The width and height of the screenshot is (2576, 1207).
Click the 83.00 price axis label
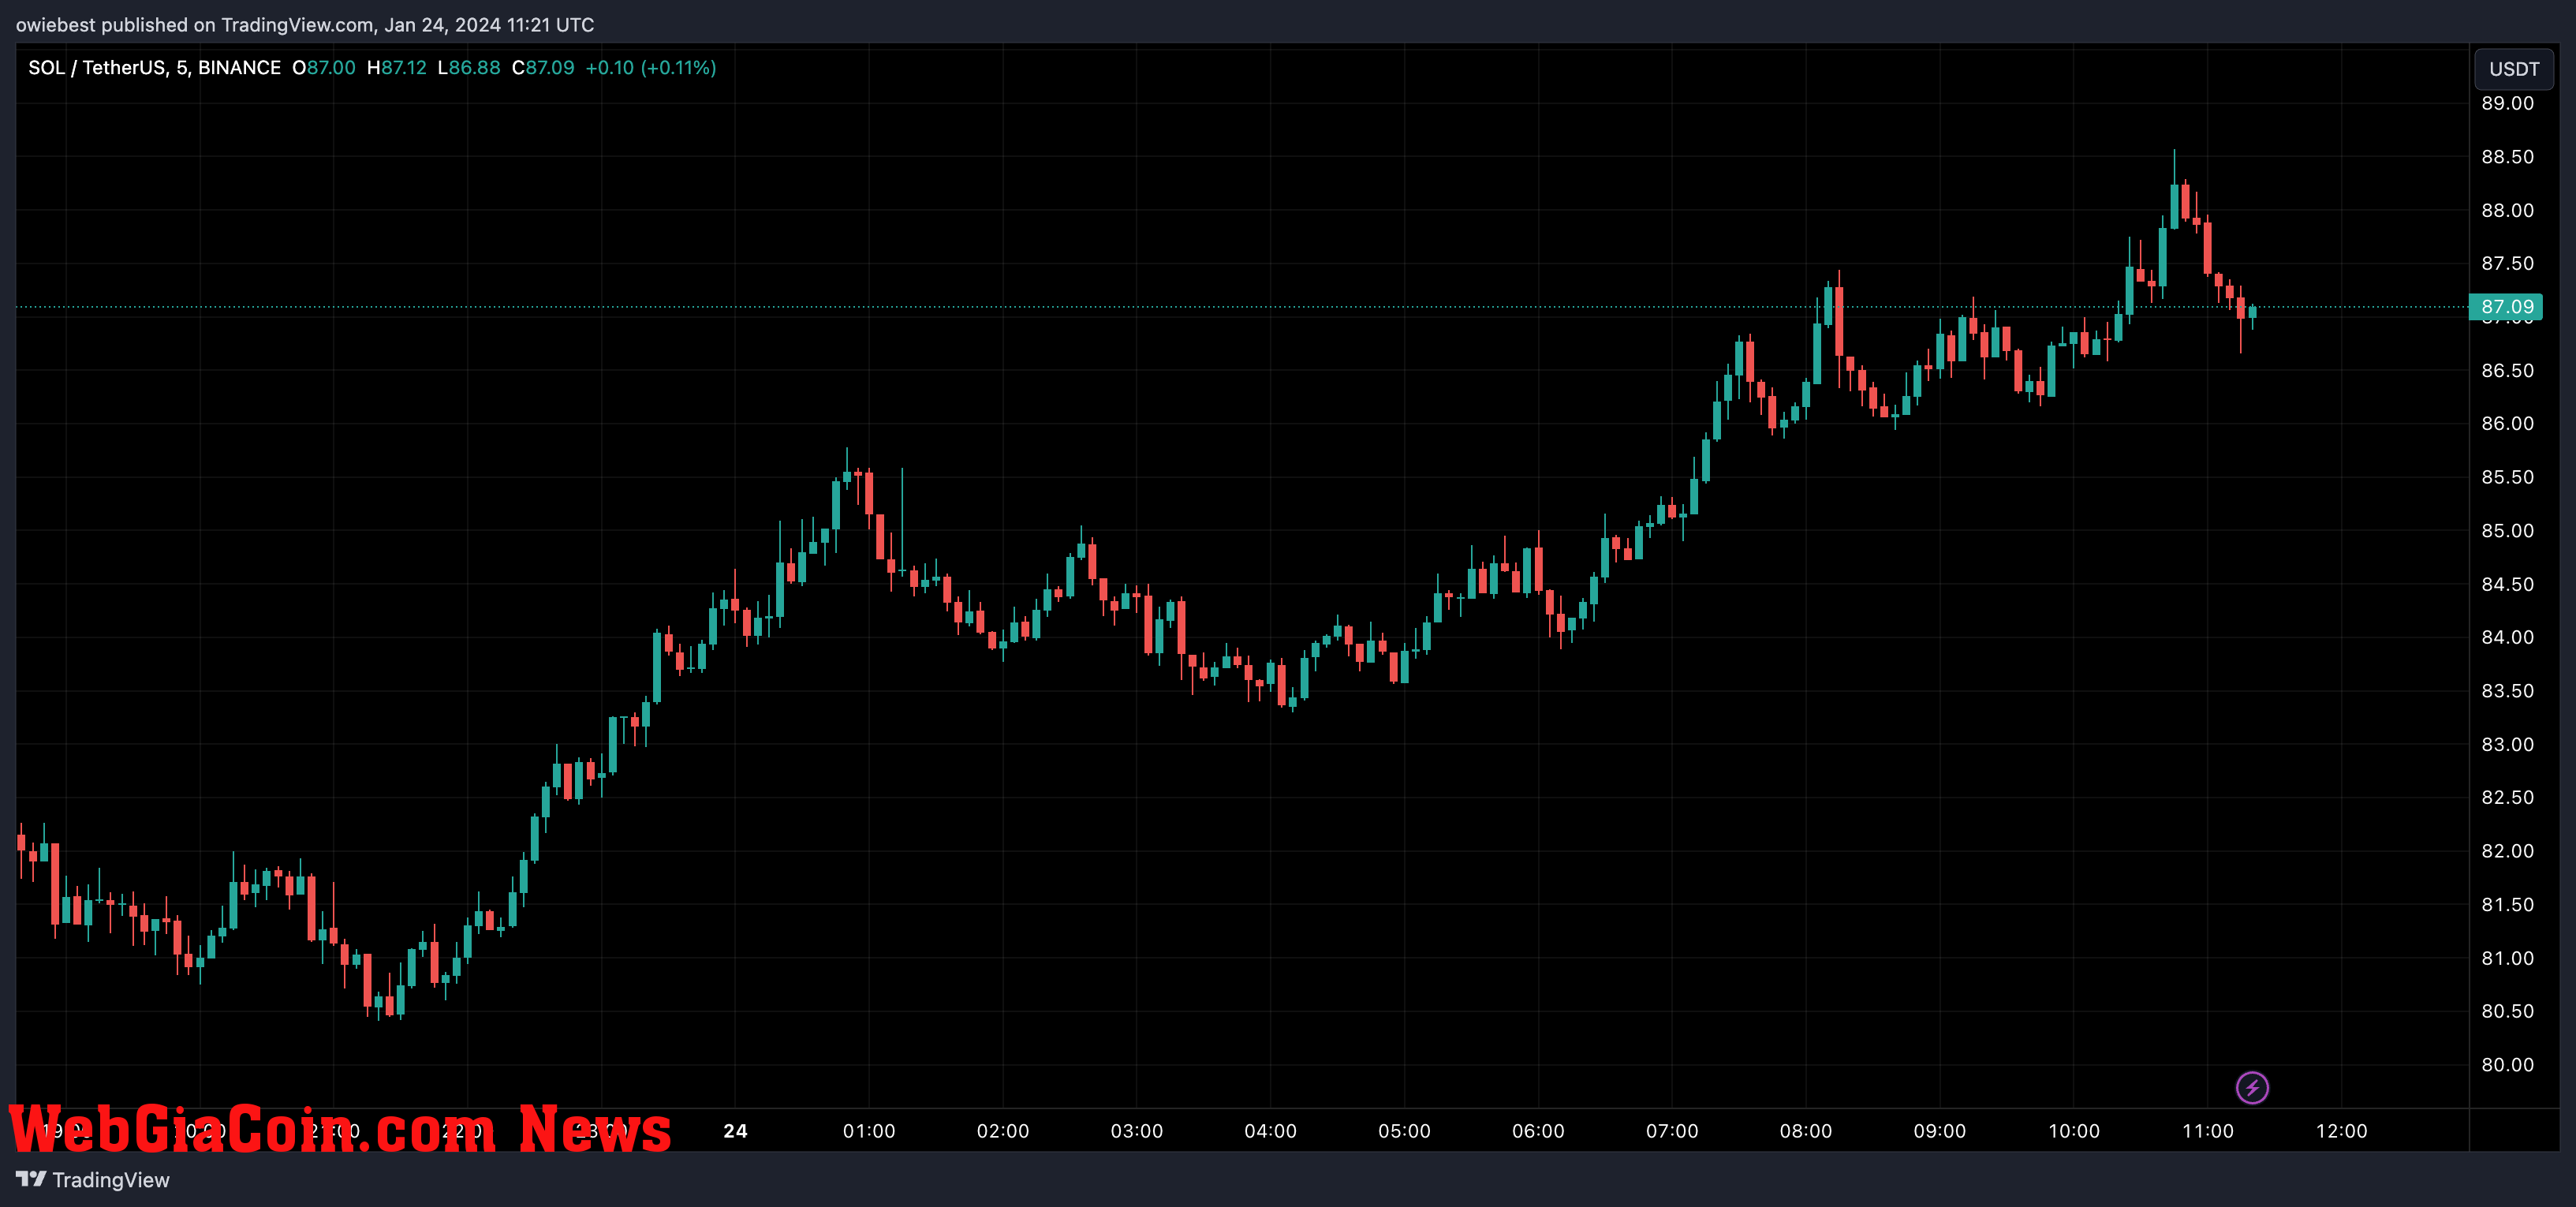tap(2507, 744)
